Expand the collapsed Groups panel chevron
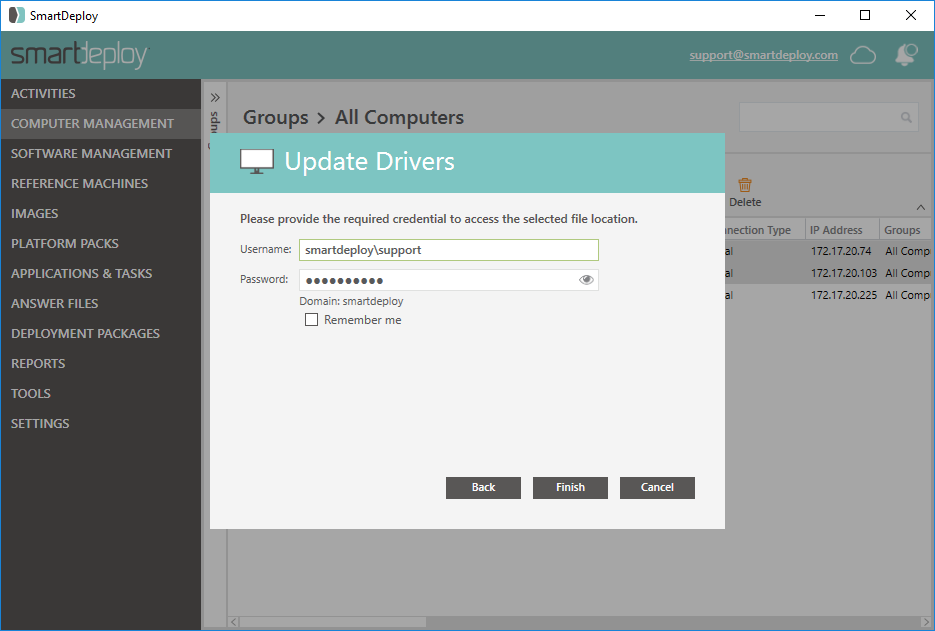Image resolution: width=935 pixels, height=631 pixels. pos(215,97)
